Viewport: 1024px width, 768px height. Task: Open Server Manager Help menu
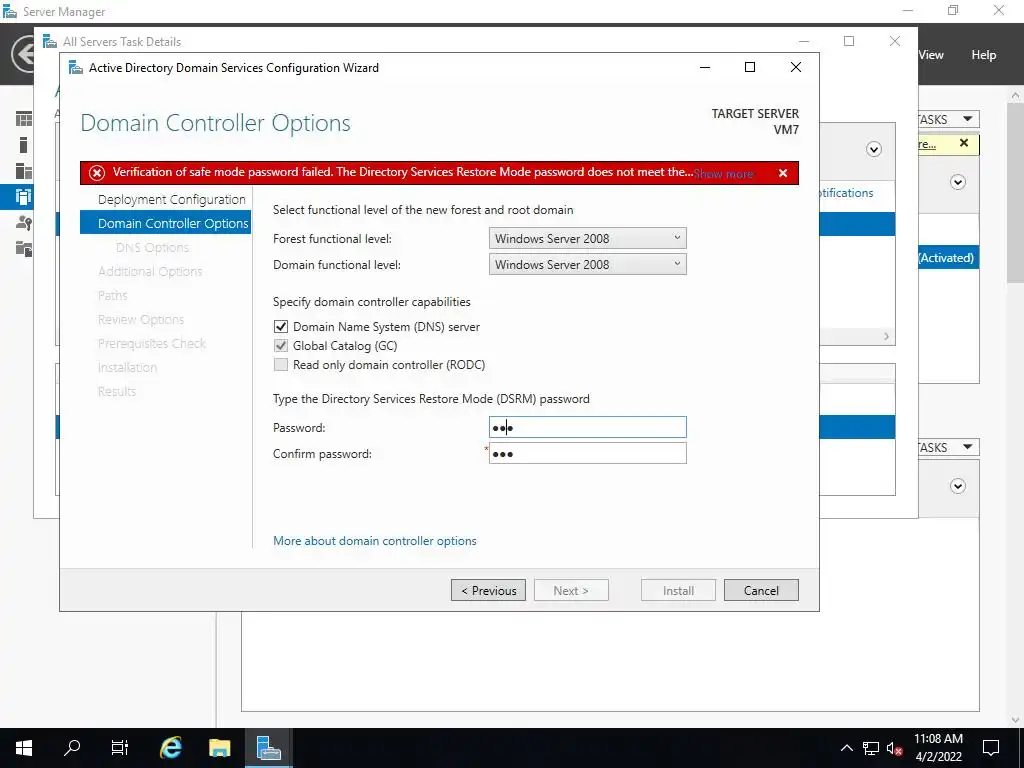(x=984, y=55)
